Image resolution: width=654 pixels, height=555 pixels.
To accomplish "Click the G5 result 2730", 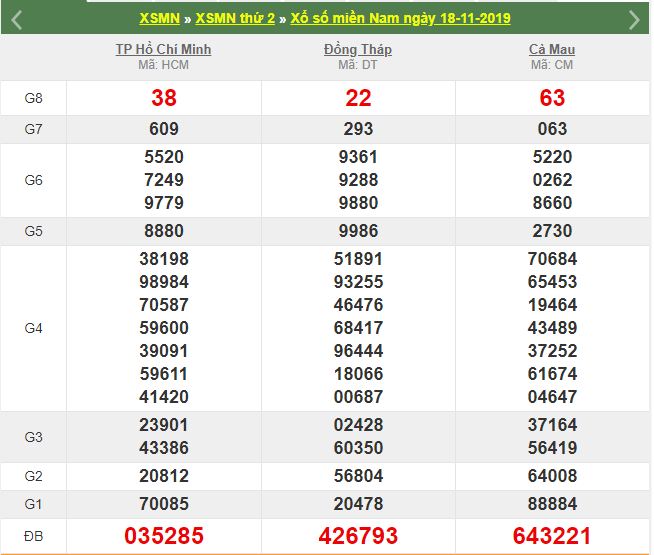I will (552, 231).
